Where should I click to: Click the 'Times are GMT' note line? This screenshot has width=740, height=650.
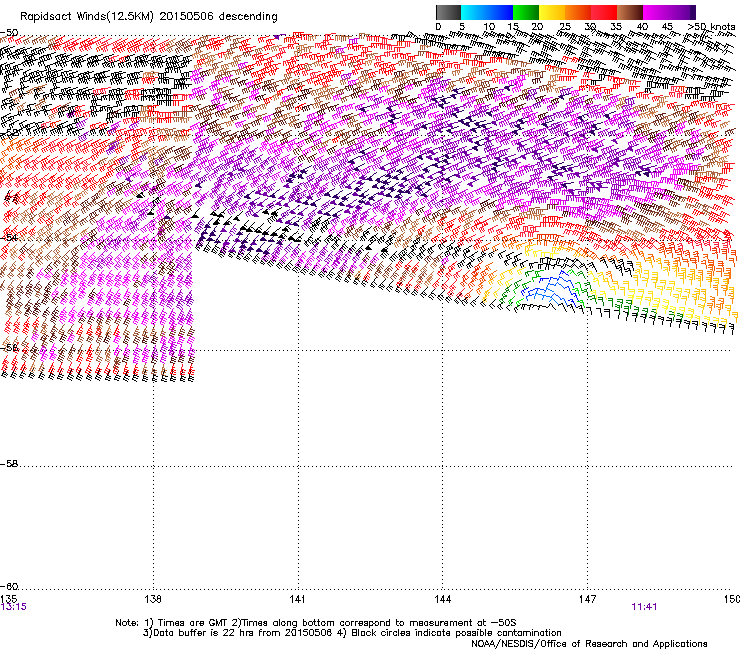pos(316,623)
